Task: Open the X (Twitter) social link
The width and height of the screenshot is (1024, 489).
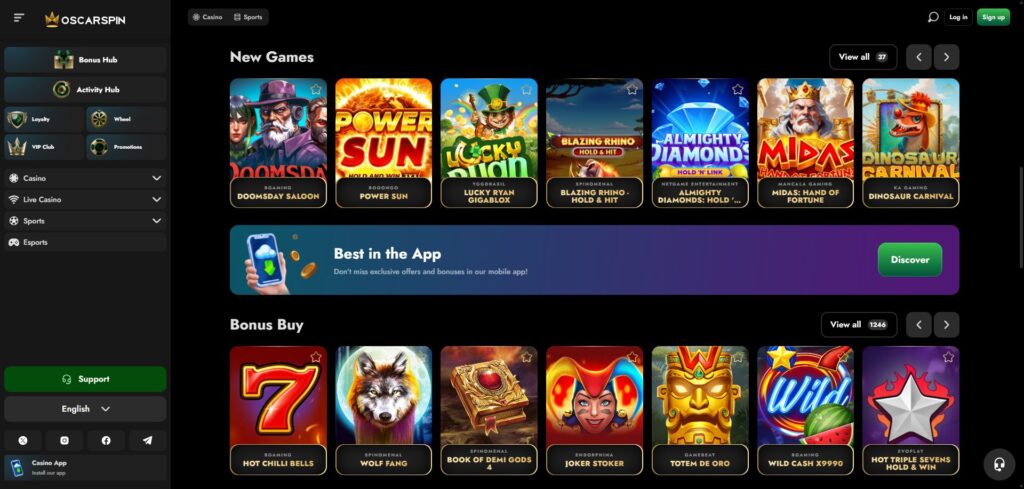Action: pos(23,441)
